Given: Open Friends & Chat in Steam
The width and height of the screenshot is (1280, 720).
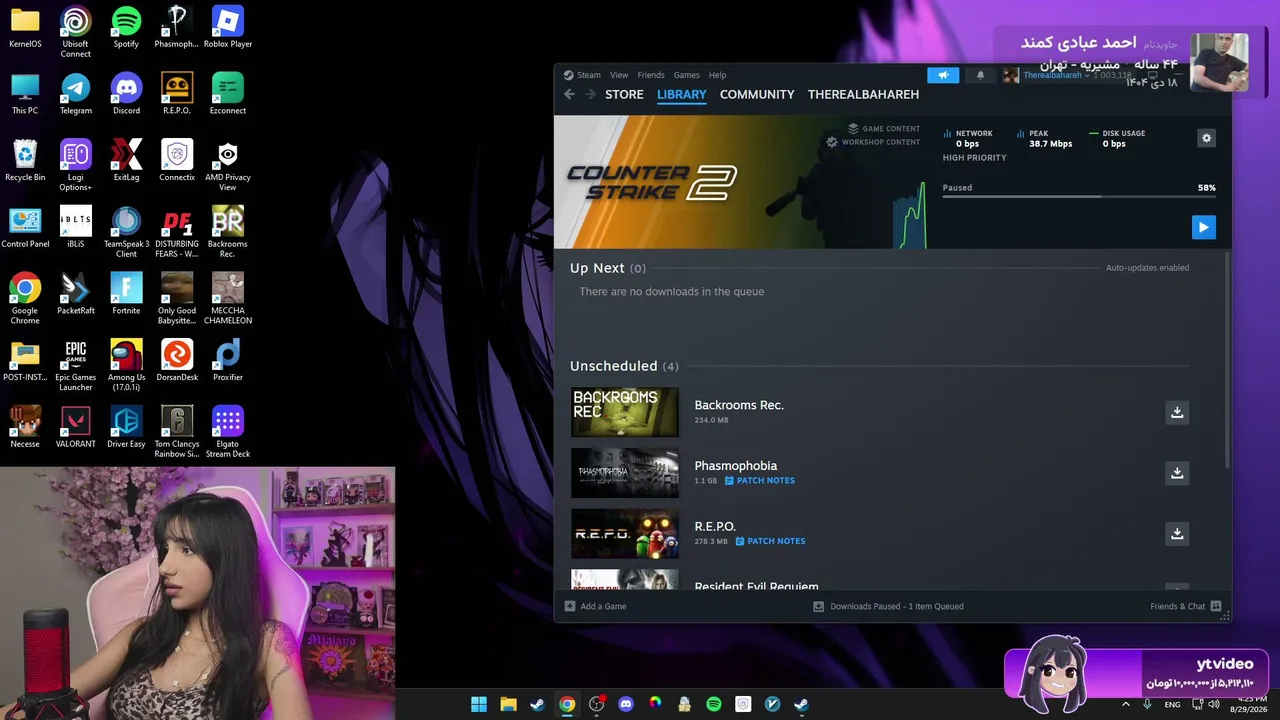Looking at the screenshot, I should pyautogui.click(x=1186, y=606).
